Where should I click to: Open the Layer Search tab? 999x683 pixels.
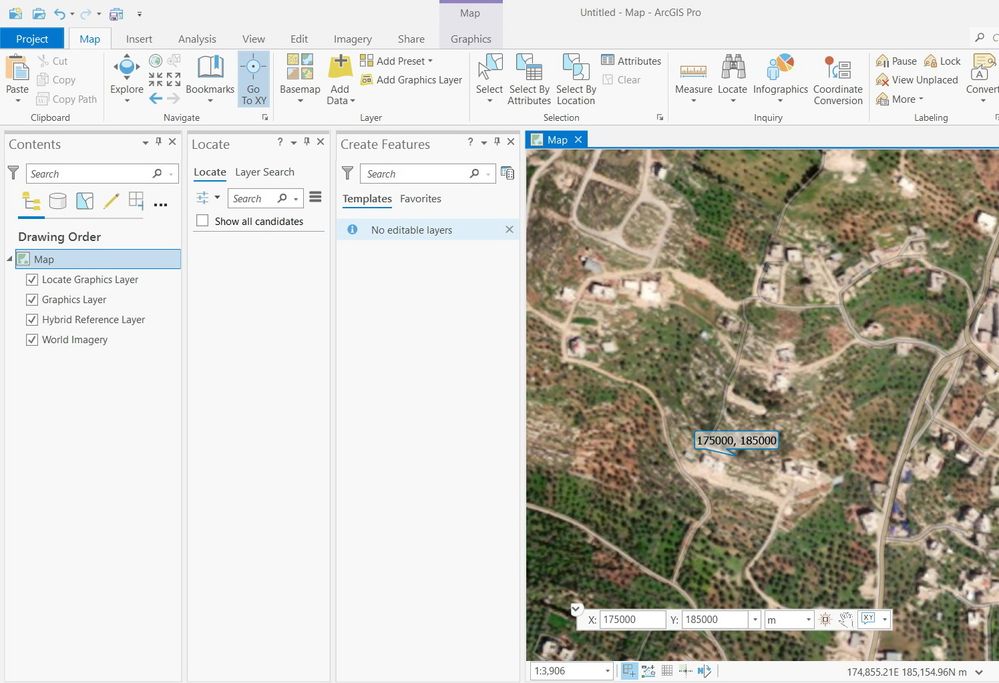(264, 172)
